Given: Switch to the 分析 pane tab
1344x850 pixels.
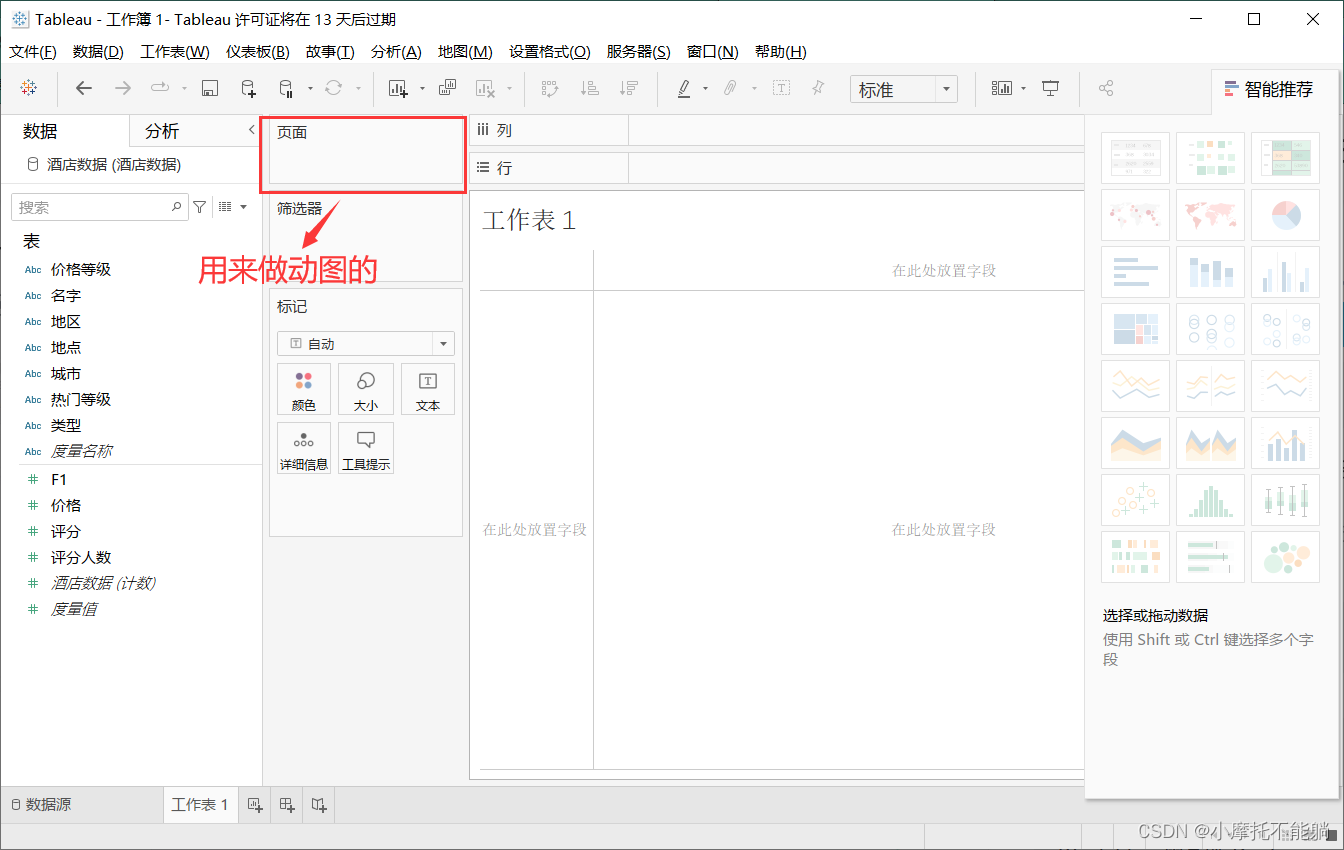Looking at the screenshot, I should (x=162, y=131).
